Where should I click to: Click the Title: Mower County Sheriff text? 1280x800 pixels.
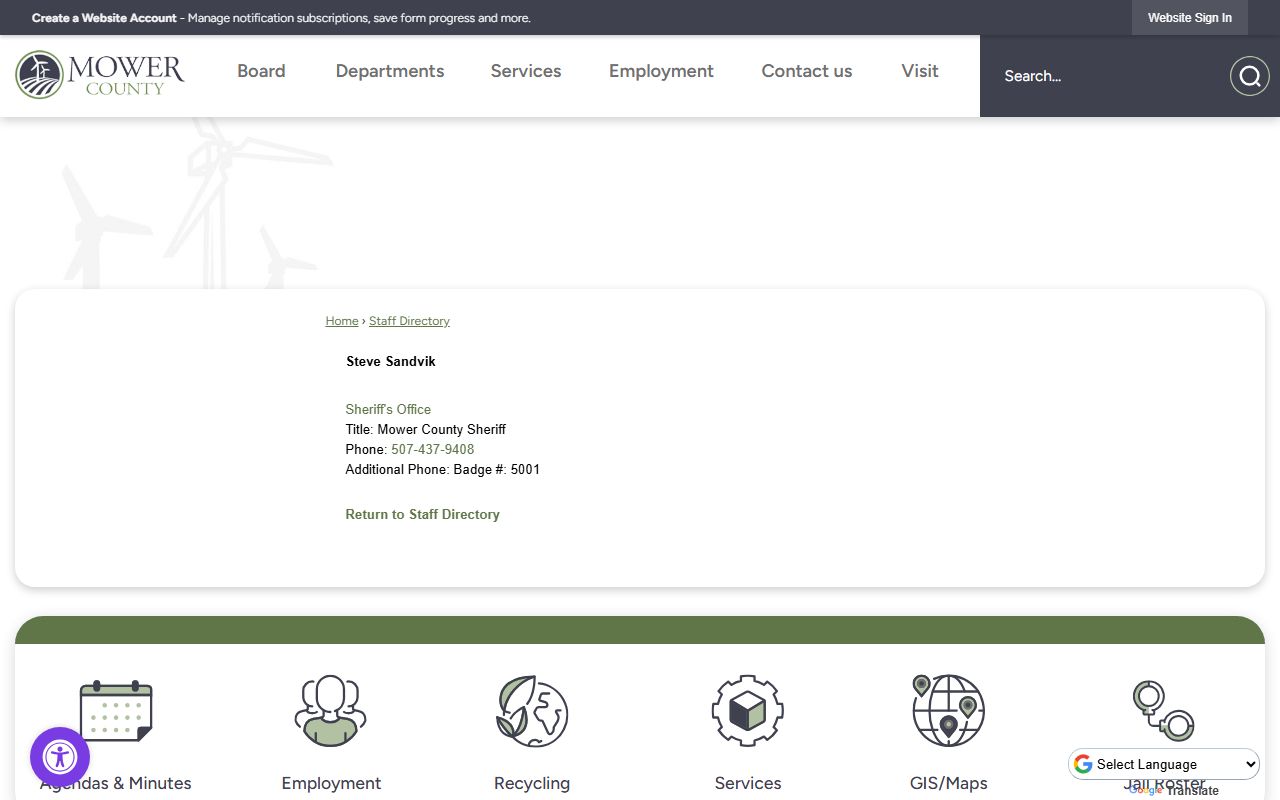426,429
